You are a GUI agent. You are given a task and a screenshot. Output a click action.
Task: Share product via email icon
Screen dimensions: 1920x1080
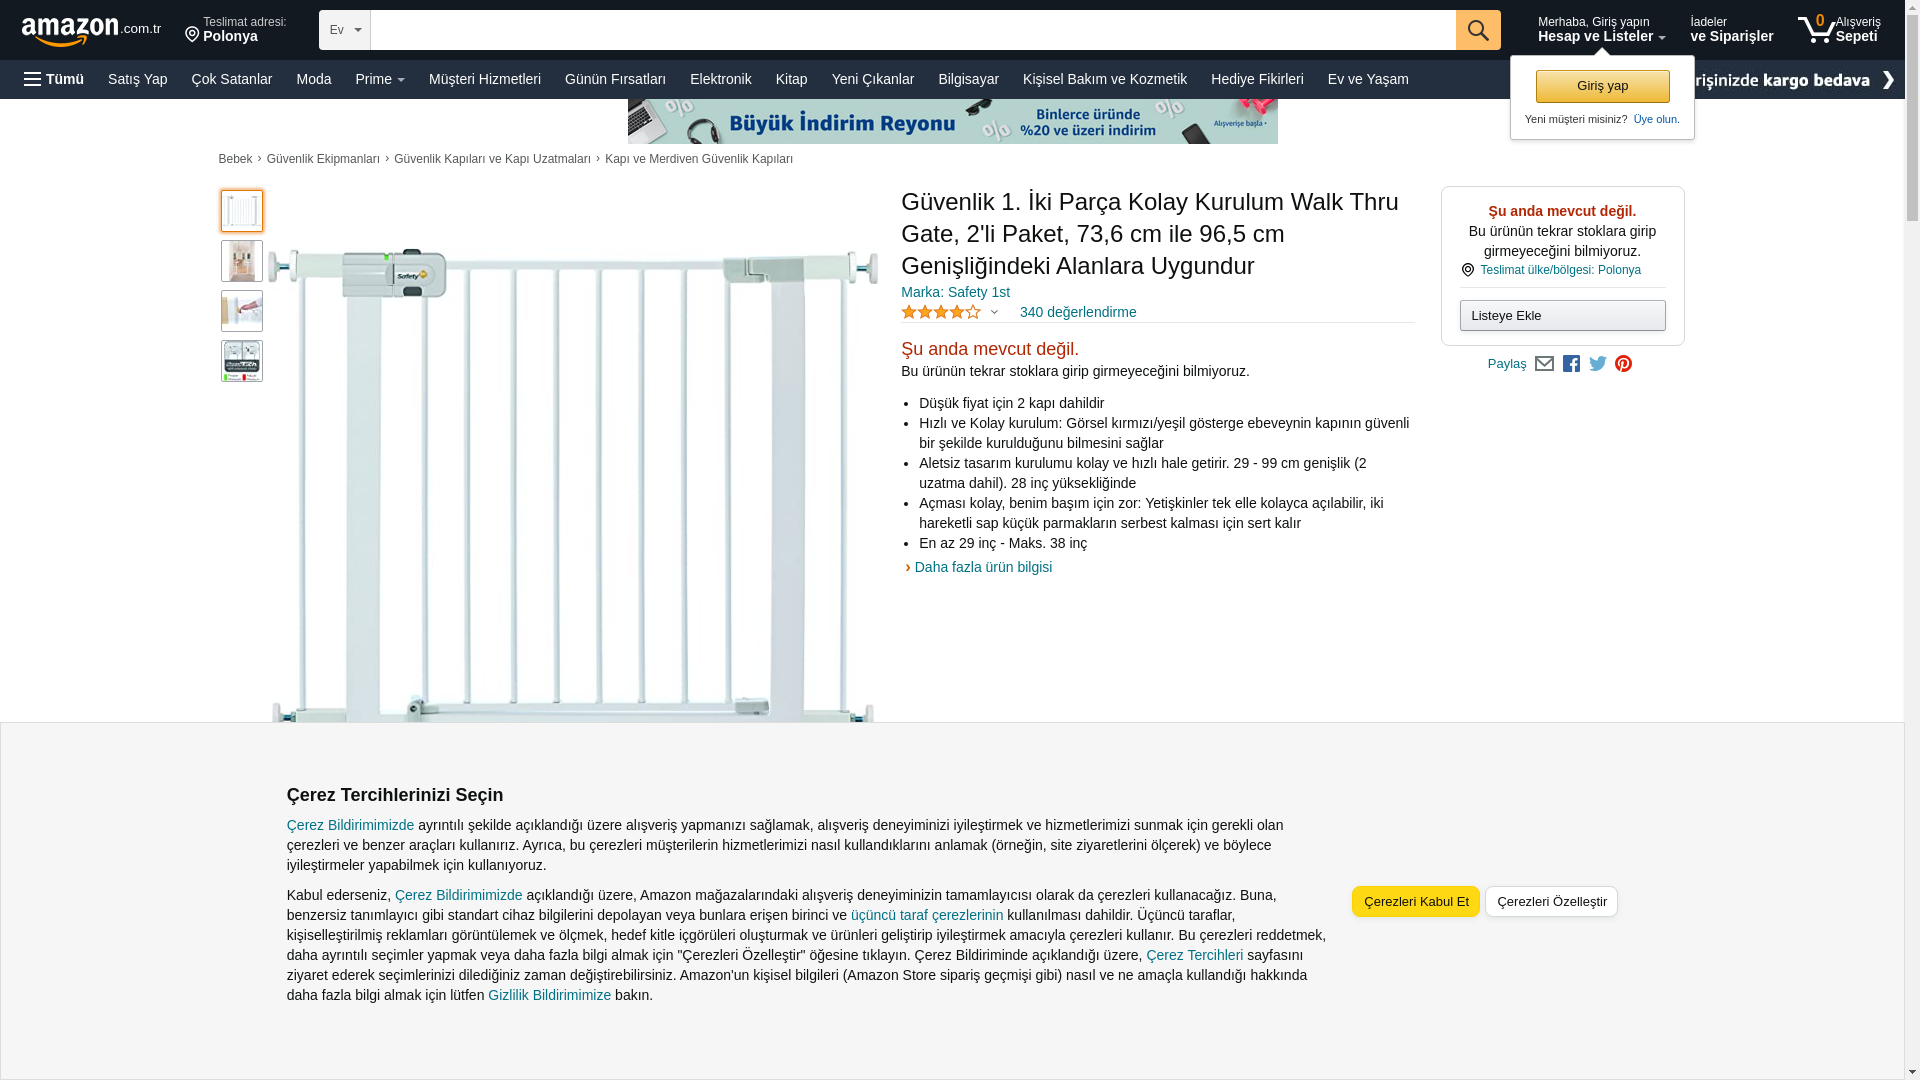[x=1544, y=364]
